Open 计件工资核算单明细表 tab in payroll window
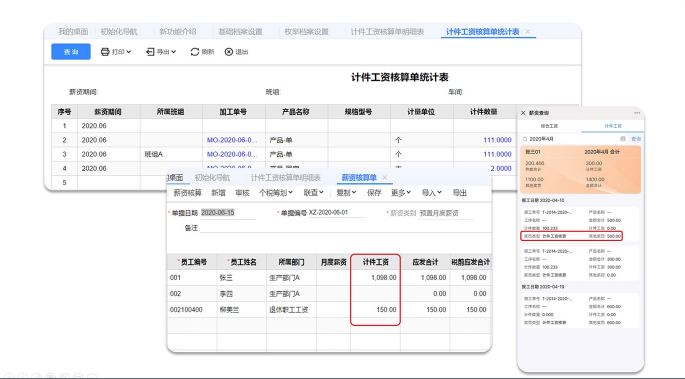 [x=286, y=178]
